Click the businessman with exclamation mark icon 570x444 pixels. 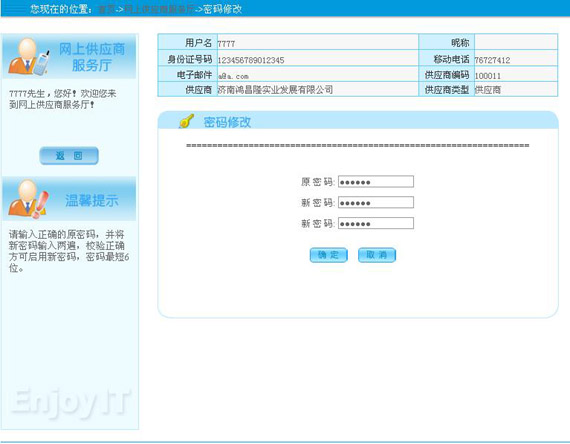[28, 199]
